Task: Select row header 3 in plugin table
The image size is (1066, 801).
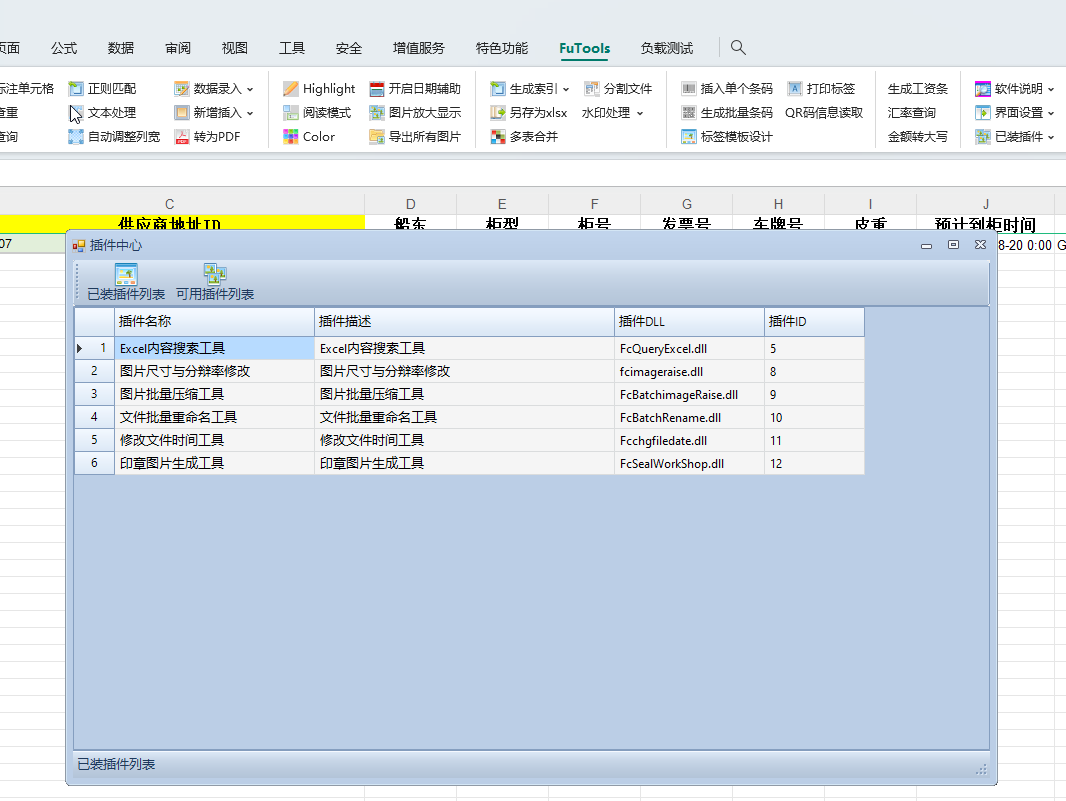Action: (94, 394)
